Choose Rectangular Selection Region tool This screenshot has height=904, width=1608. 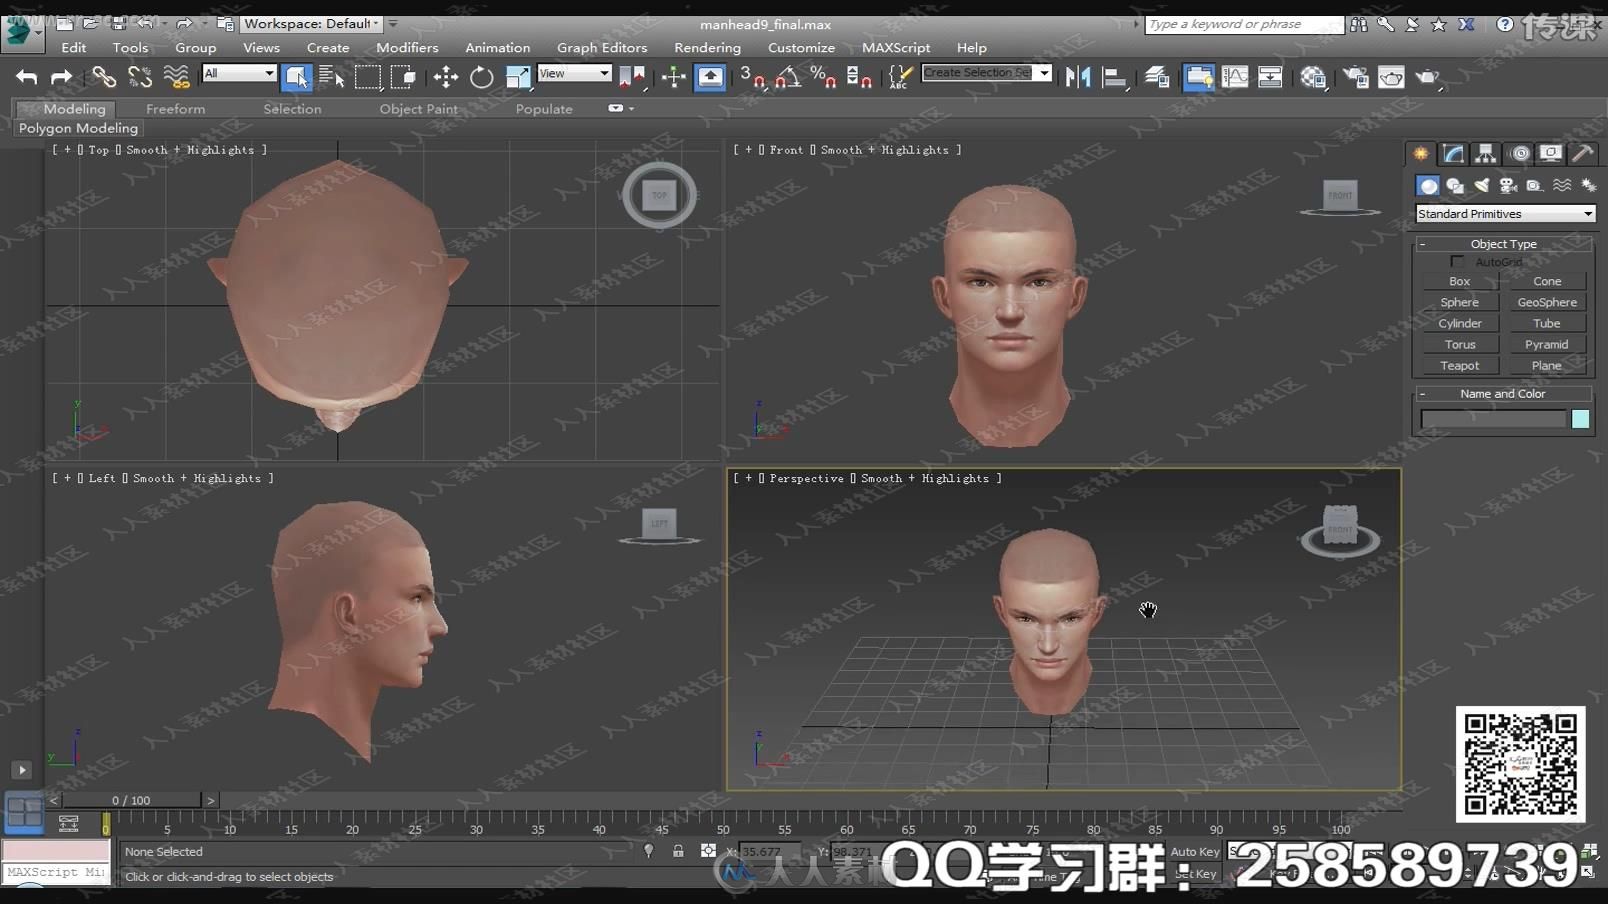368,77
